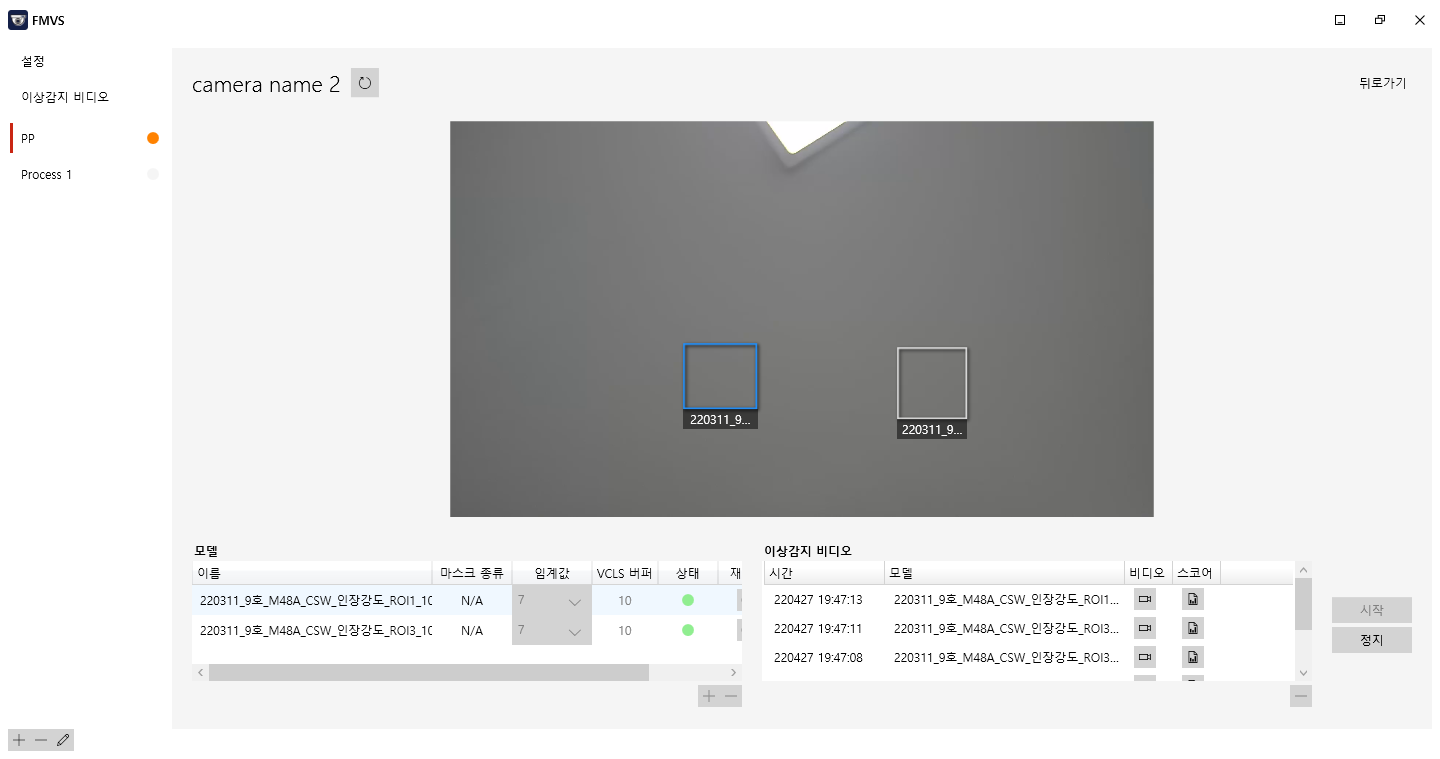
Task: Expand threshold dropdown for the ROI3 model
Action: [574, 631]
